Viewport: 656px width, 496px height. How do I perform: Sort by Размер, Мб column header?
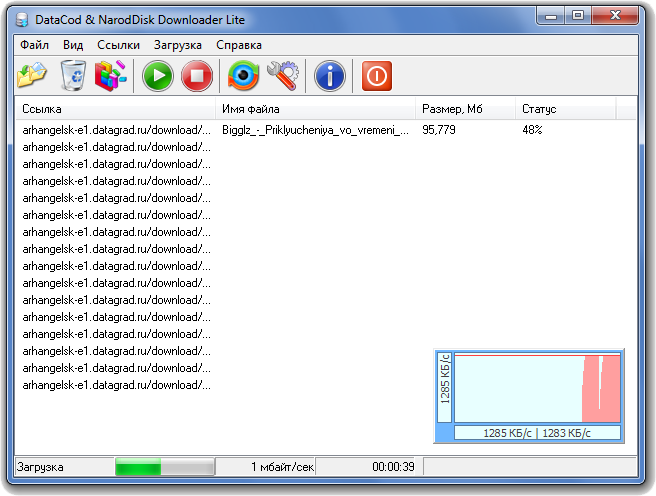[465, 109]
